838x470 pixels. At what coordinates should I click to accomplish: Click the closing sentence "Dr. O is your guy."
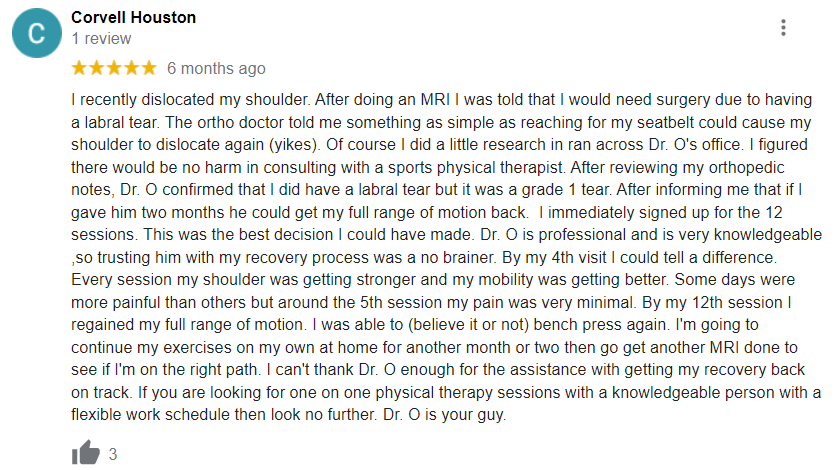coord(445,414)
